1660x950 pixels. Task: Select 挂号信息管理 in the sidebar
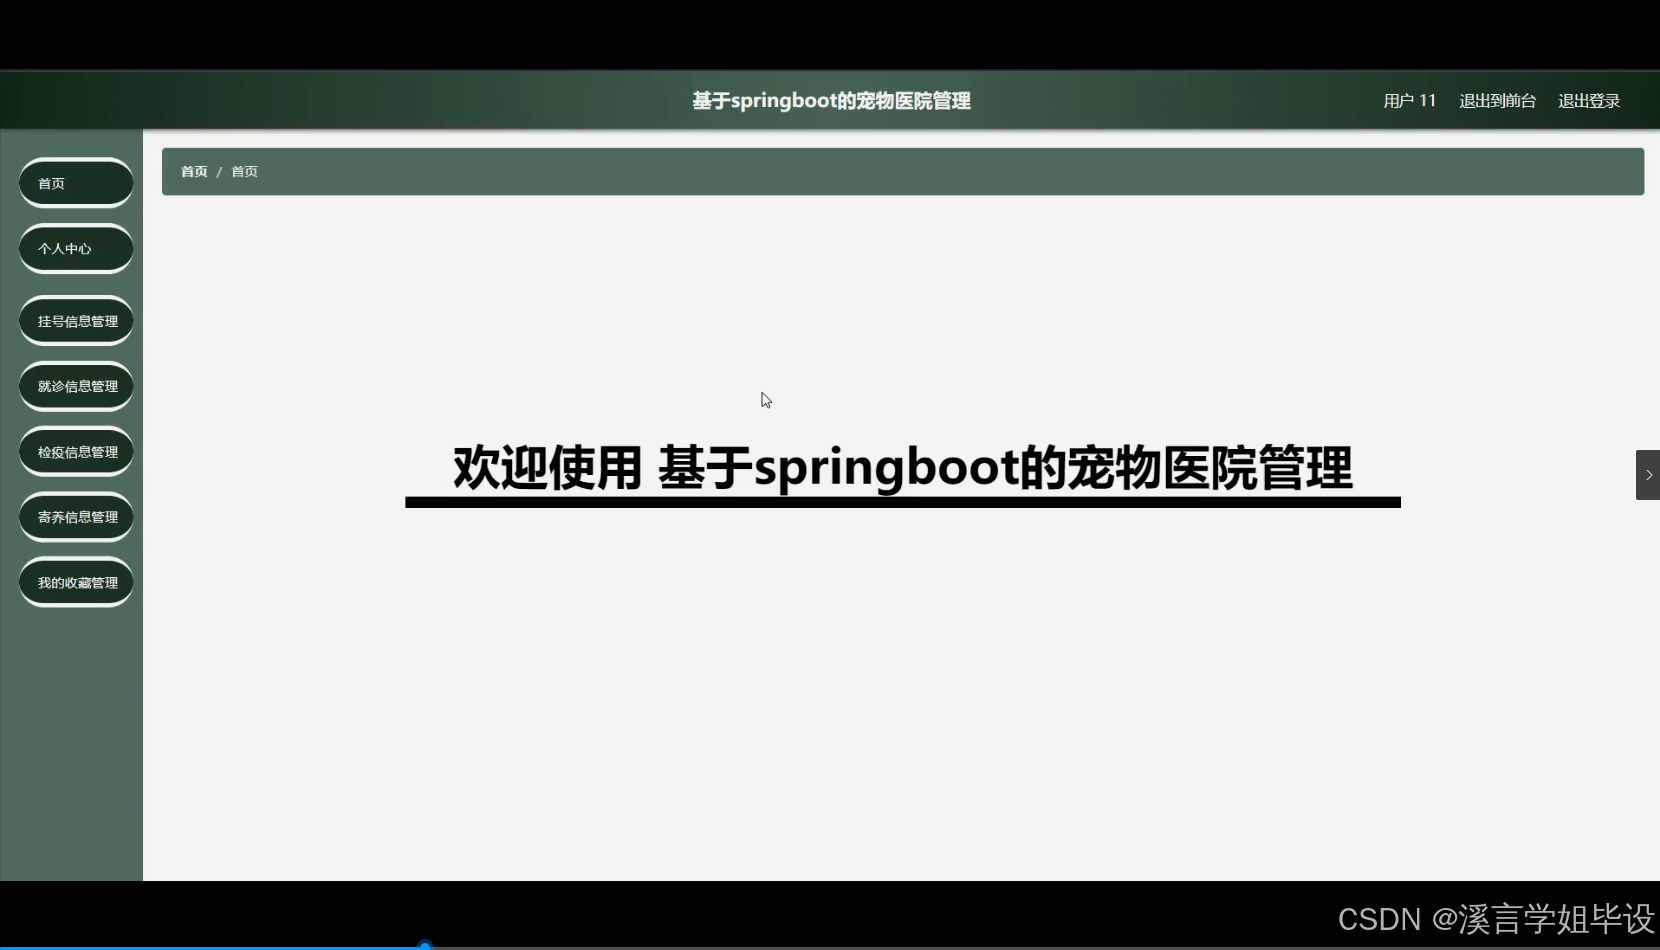pos(75,320)
